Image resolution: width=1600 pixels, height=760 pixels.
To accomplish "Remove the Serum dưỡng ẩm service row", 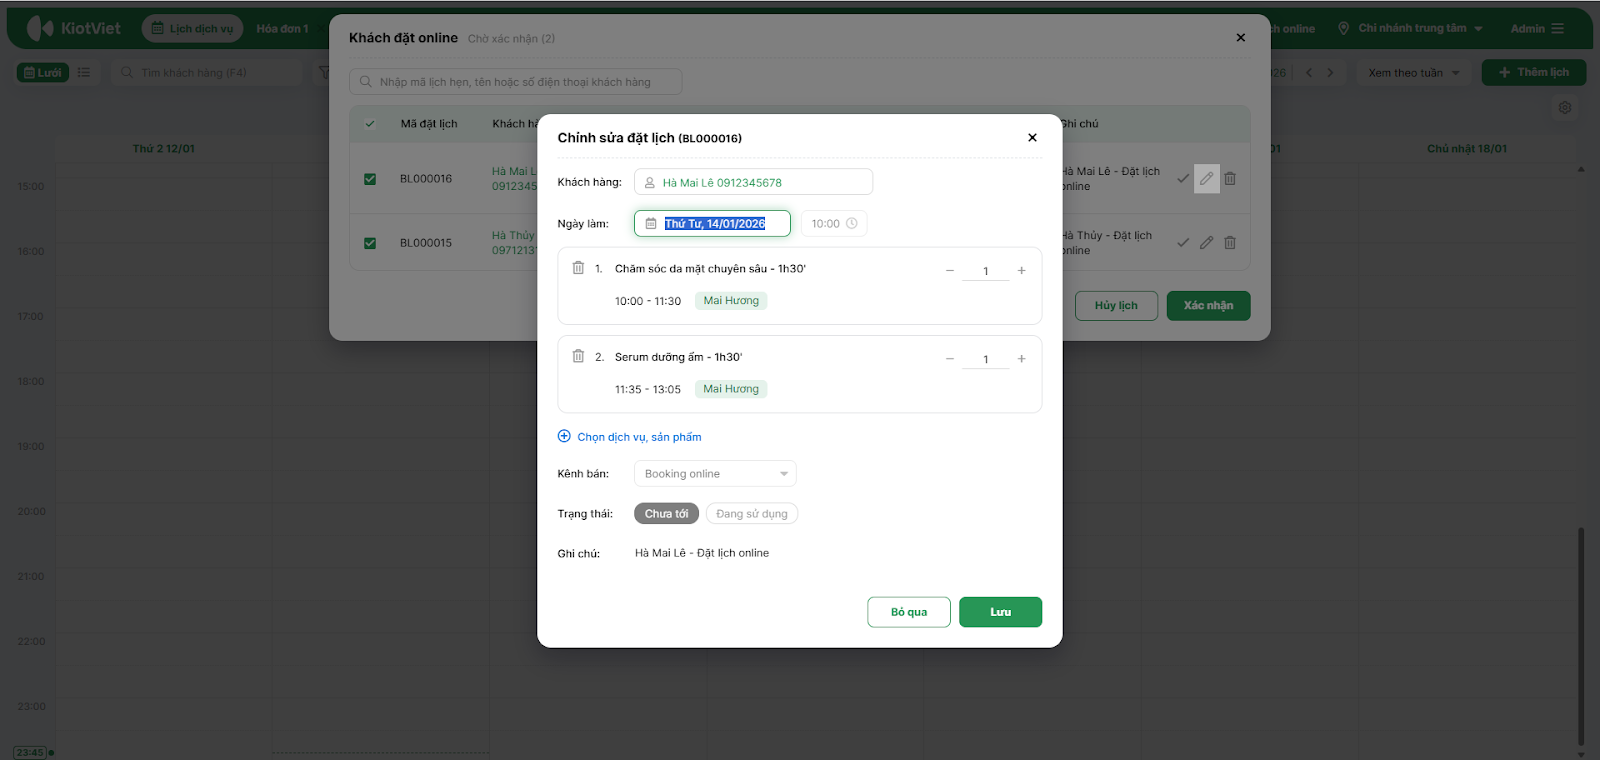I will 578,356.
